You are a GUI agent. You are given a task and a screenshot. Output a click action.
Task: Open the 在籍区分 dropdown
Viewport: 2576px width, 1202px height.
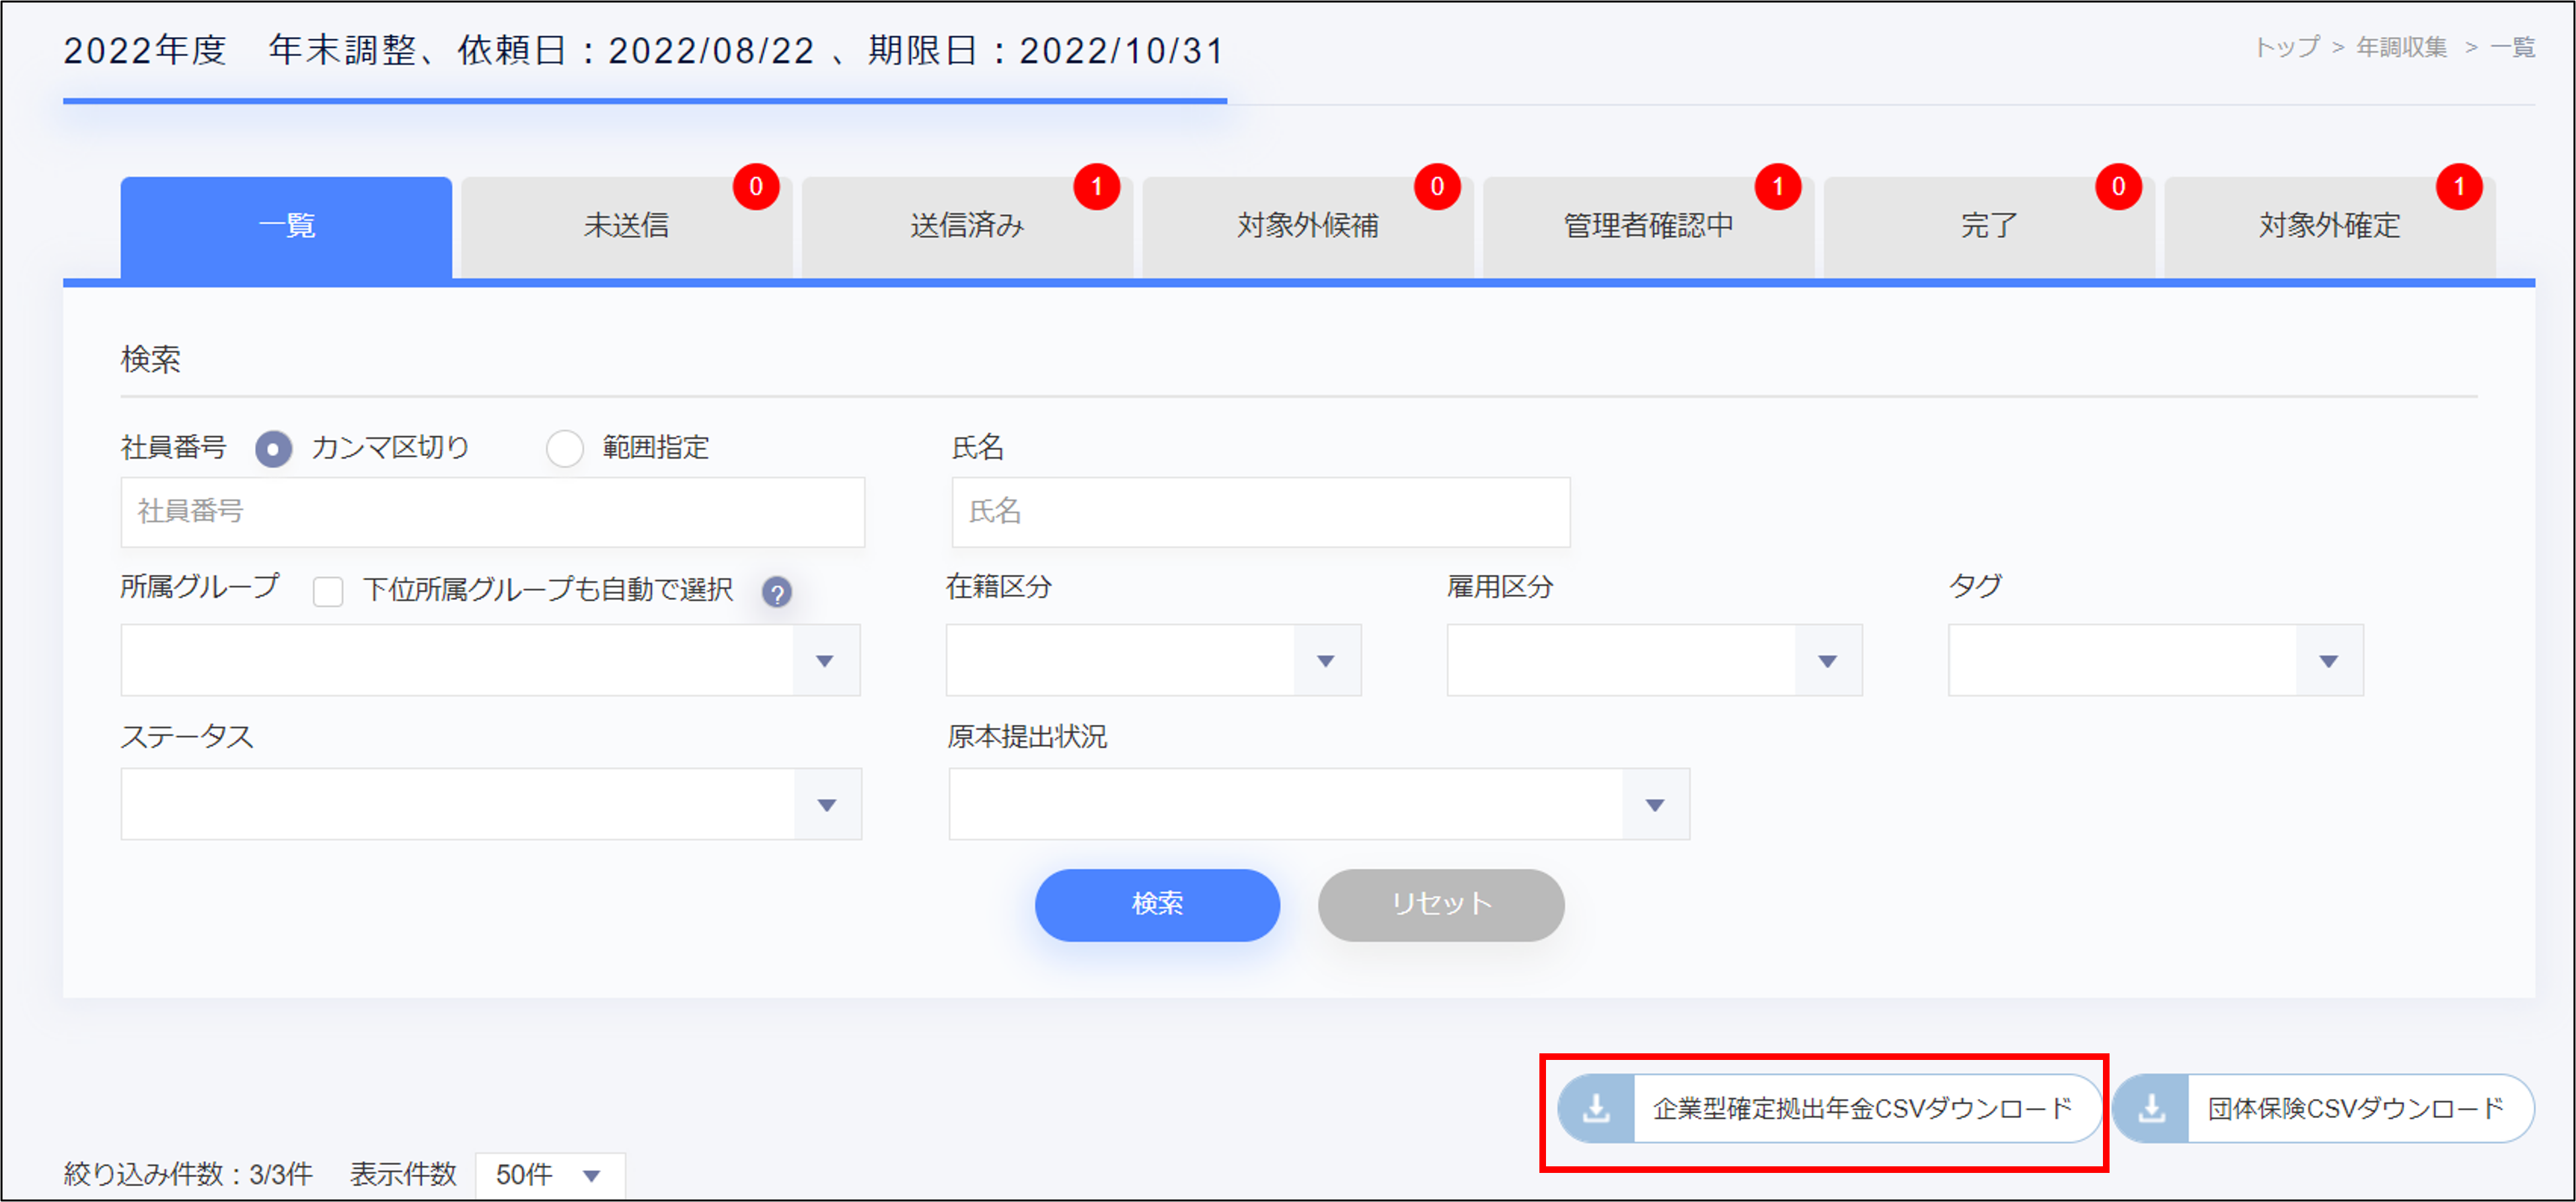click(x=1326, y=661)
